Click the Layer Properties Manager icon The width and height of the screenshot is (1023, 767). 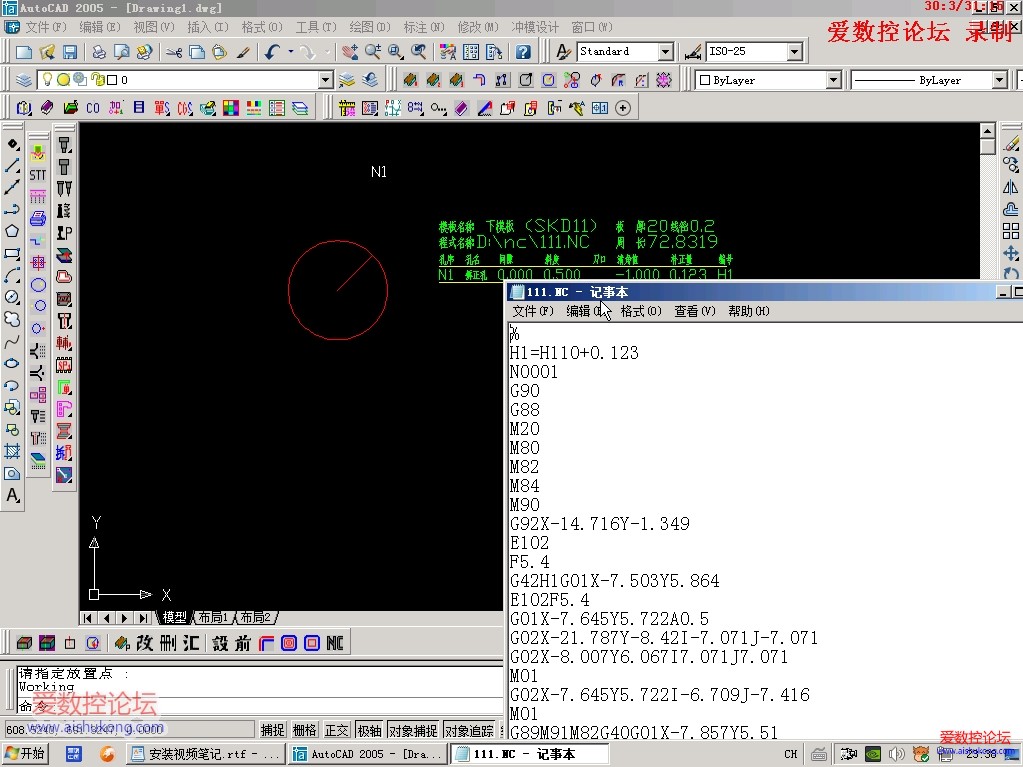23,80
